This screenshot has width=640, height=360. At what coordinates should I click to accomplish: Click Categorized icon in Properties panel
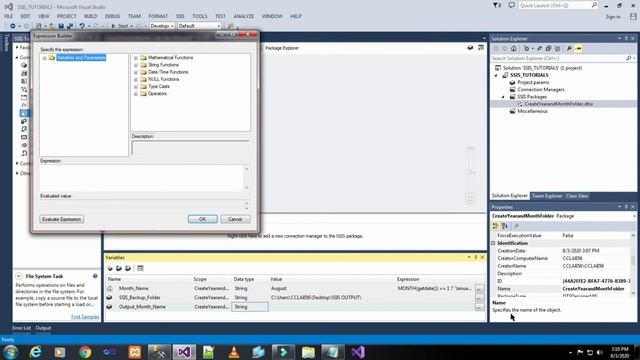point(496,226)
